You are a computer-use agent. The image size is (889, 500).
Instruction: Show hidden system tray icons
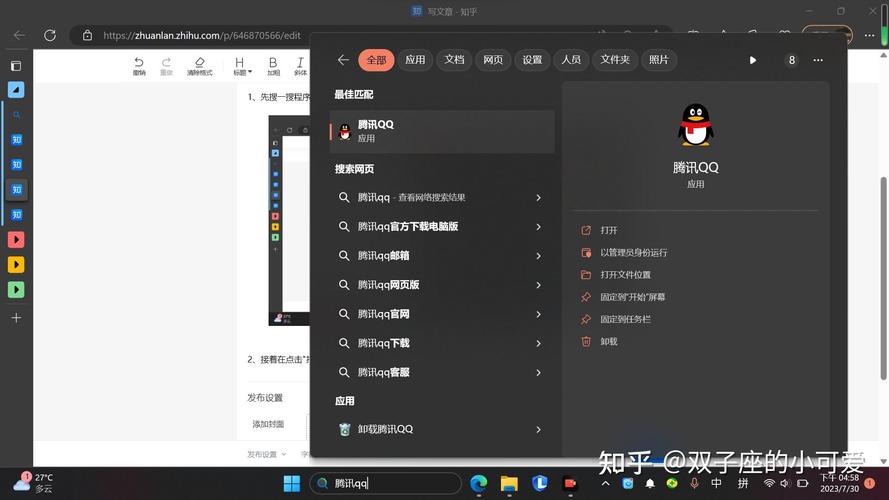coord(606,484)
